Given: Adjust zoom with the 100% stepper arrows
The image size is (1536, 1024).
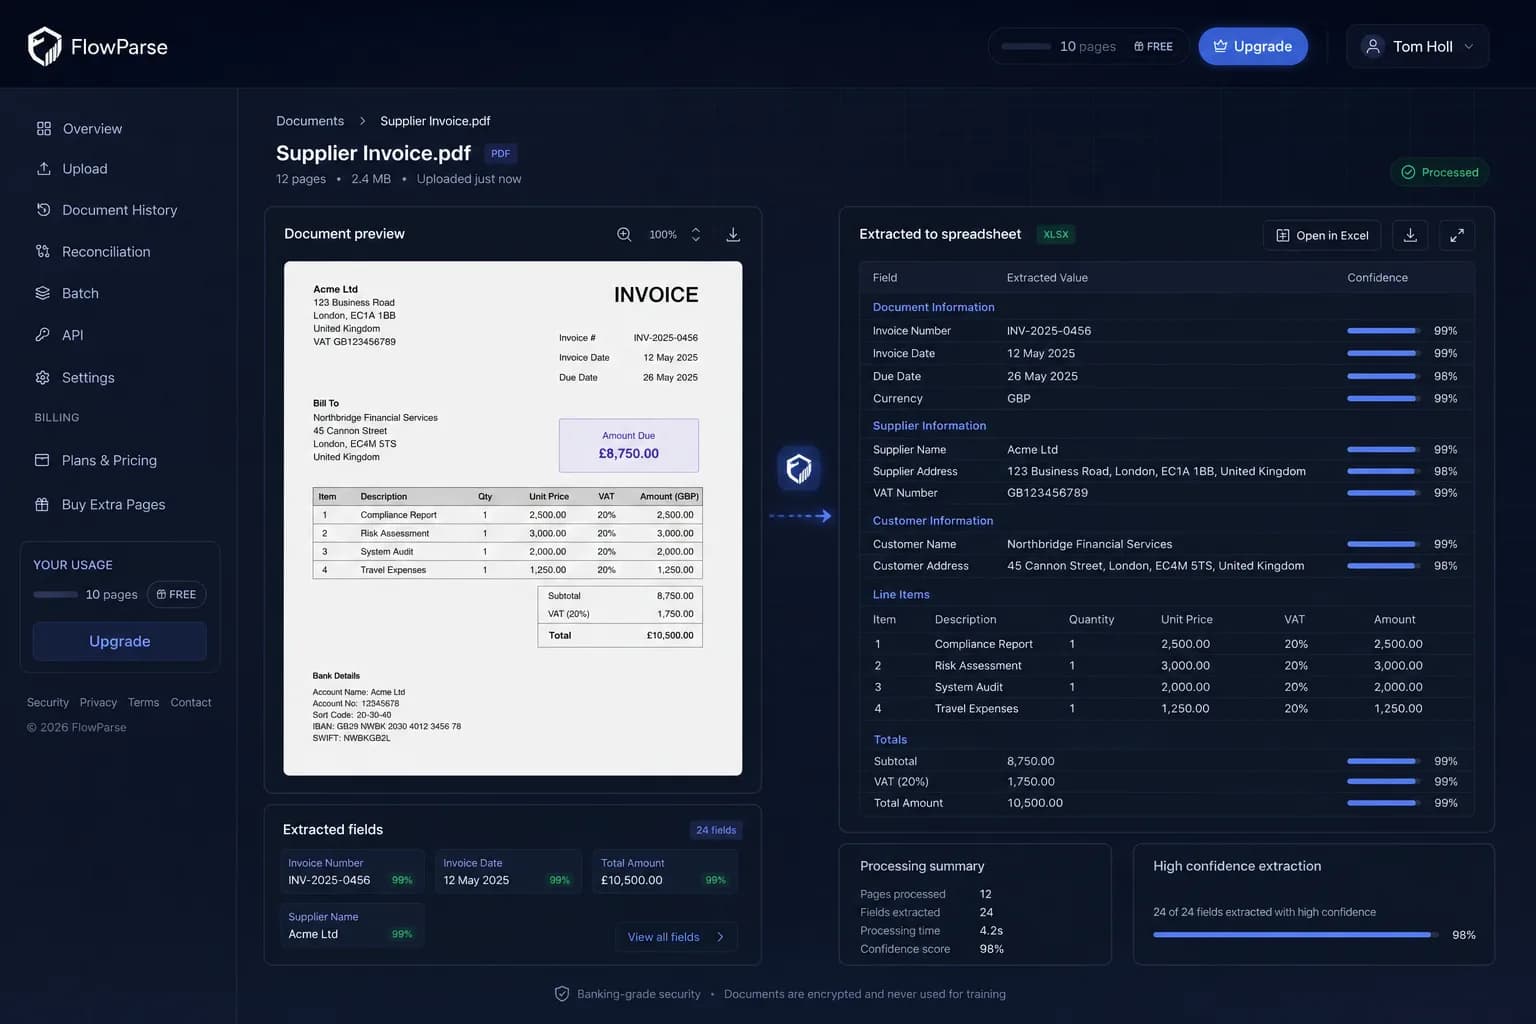Looking at the screenshot, I should pyautogui.click(x=696, y=234).
